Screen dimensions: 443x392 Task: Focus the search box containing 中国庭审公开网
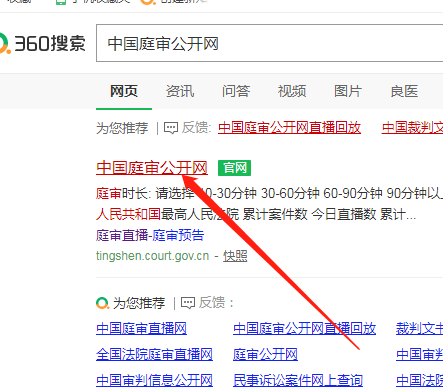tap(269, 43)
